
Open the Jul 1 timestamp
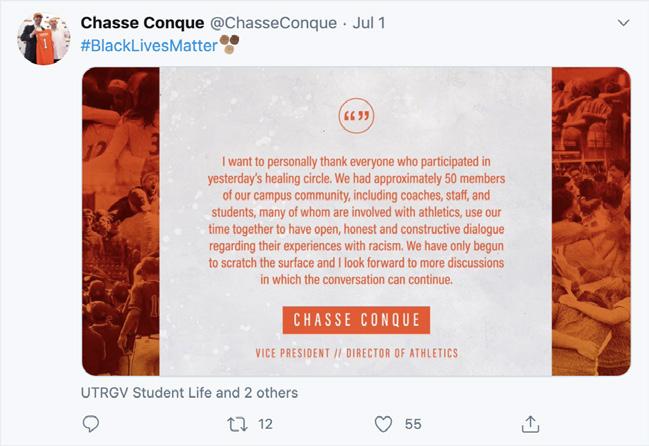tap(369, 23)
